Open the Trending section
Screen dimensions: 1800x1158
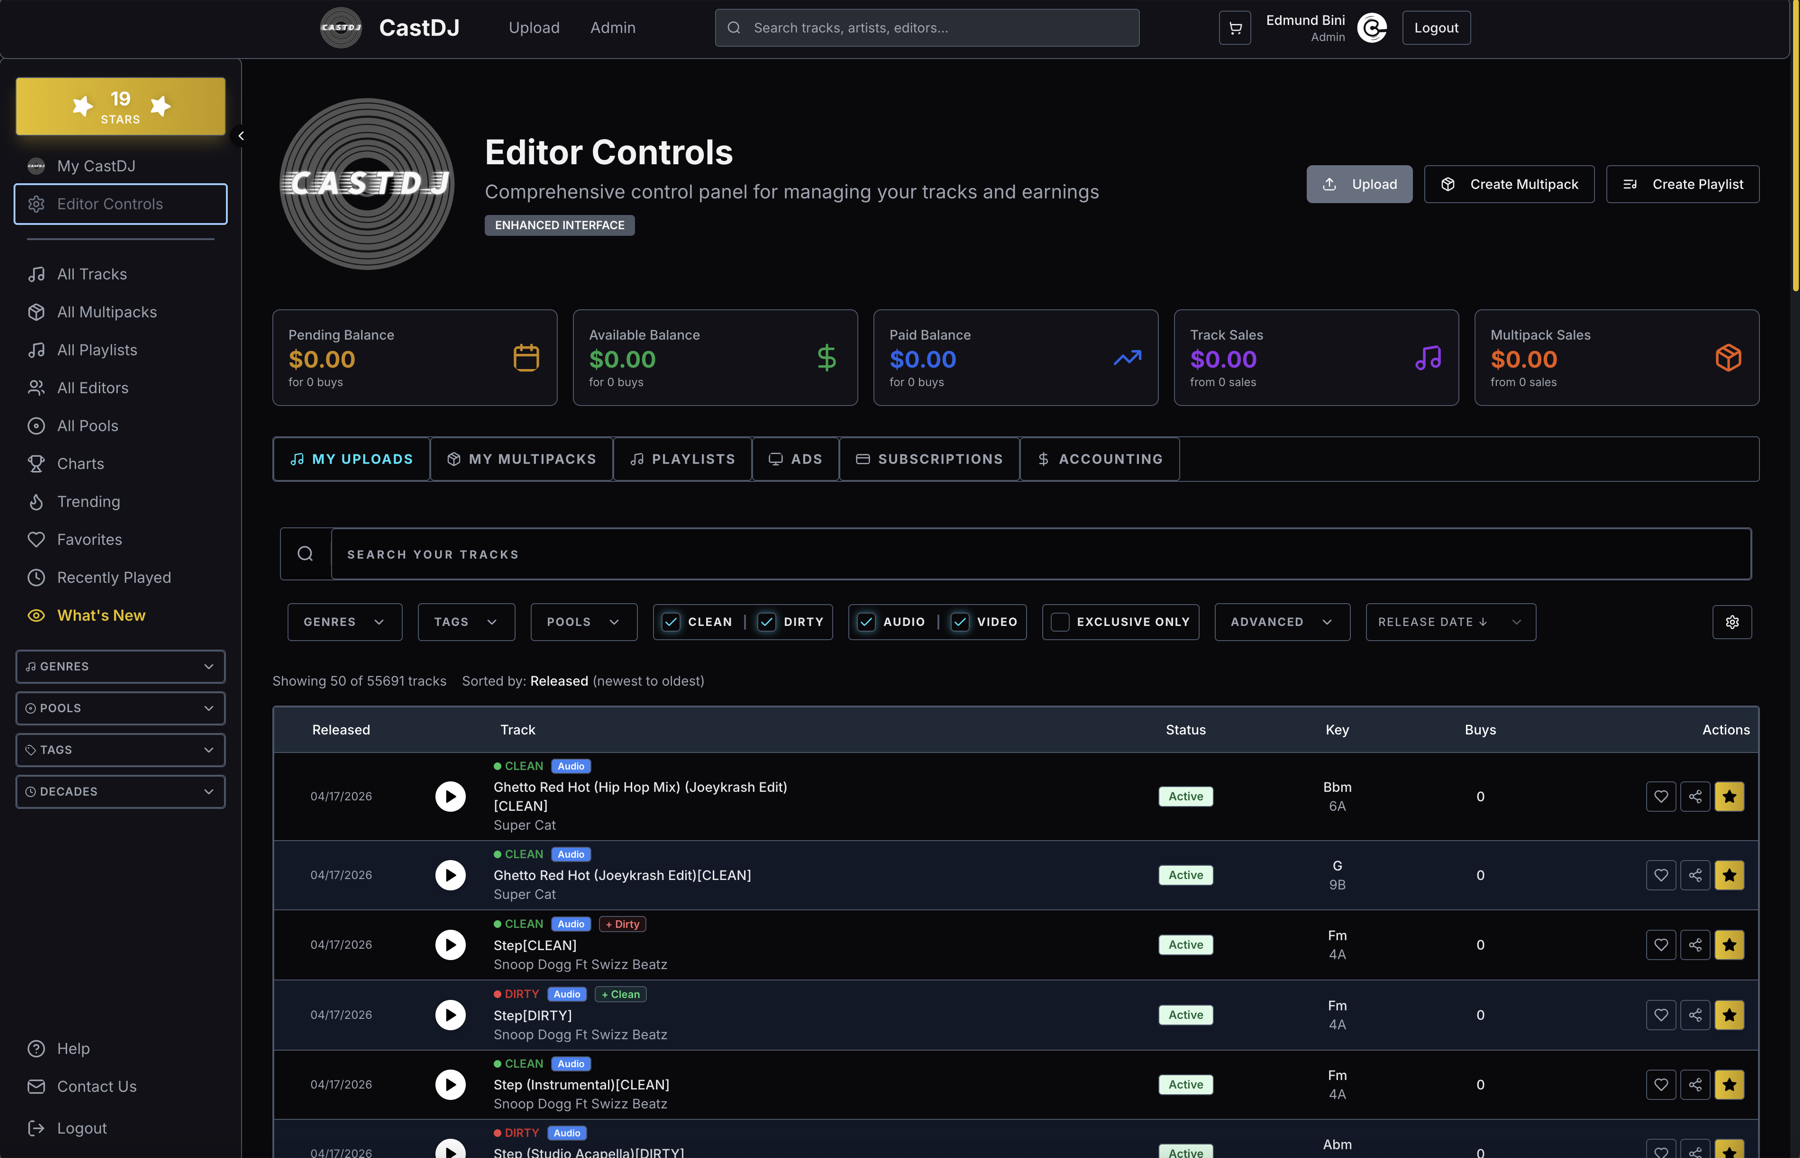pyautogui.click(x=89, y=501)
